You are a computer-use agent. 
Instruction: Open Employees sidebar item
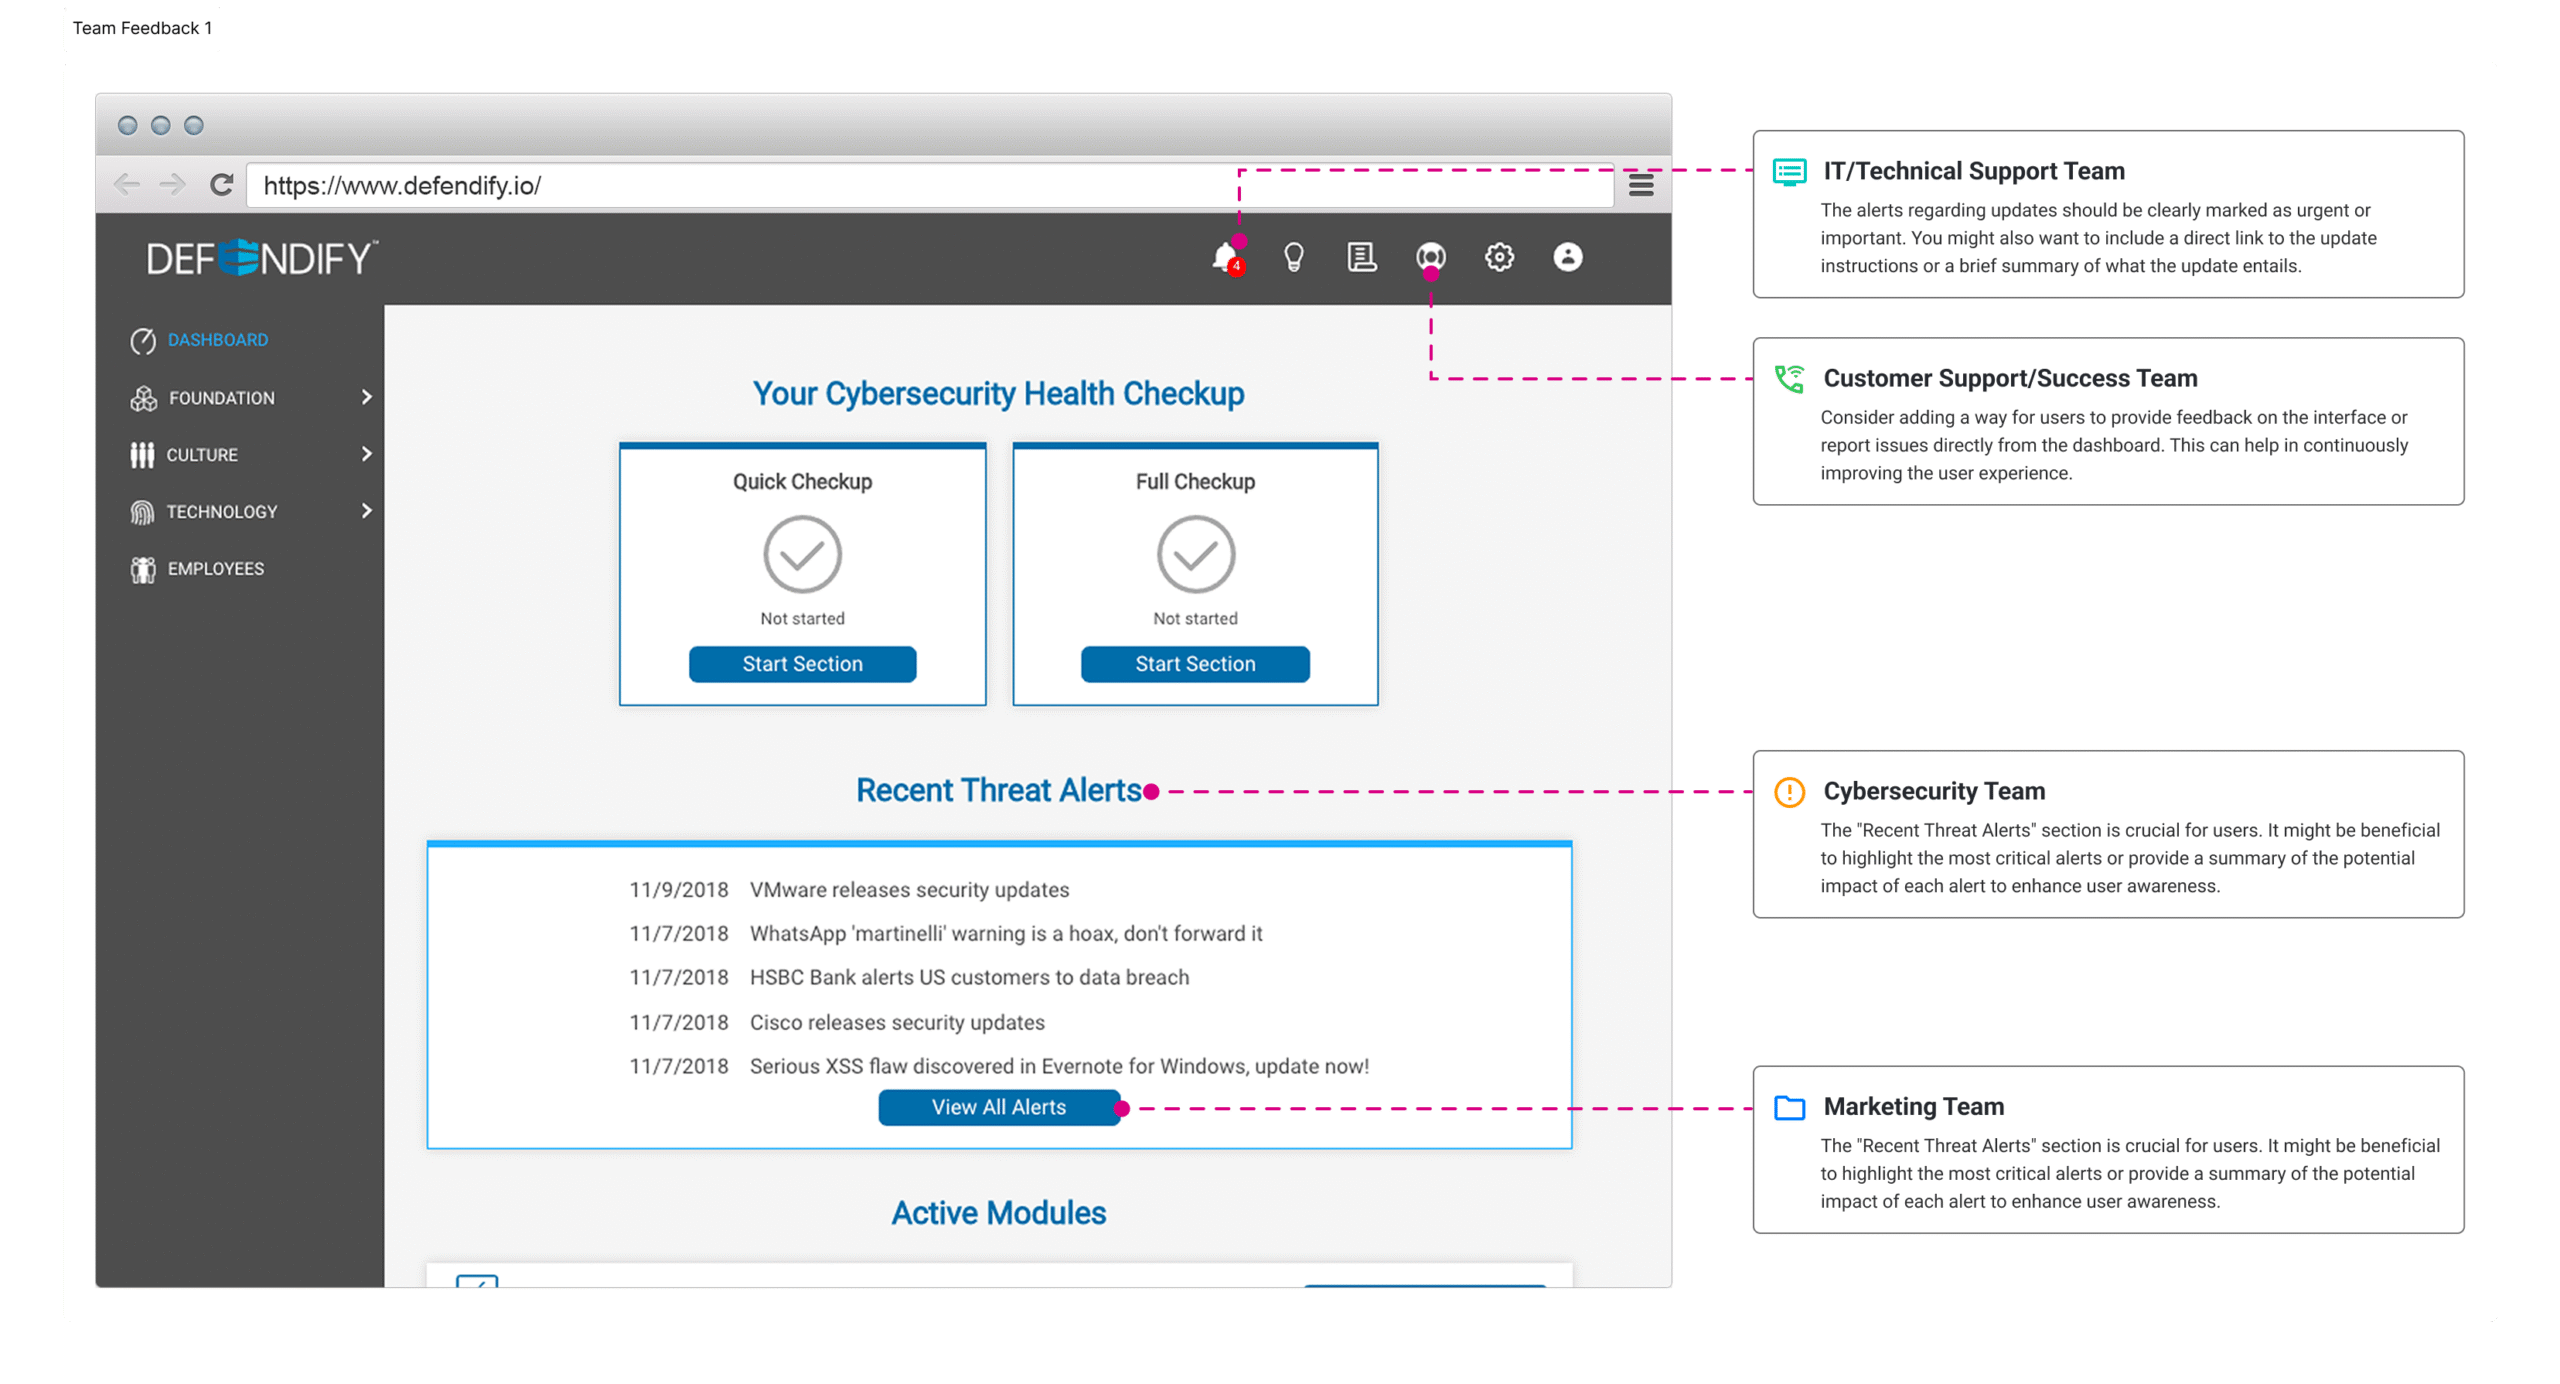point(215,569)
